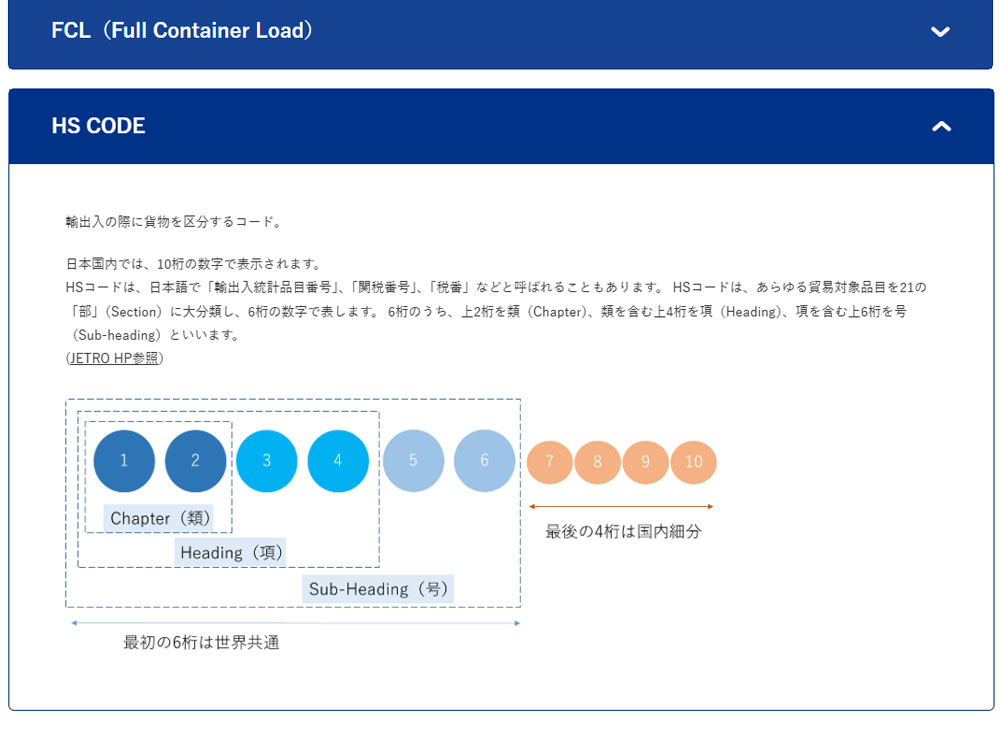1000x750 pixels.
Task: Click the cyan circle numbered 3
Action: point(267,460)
